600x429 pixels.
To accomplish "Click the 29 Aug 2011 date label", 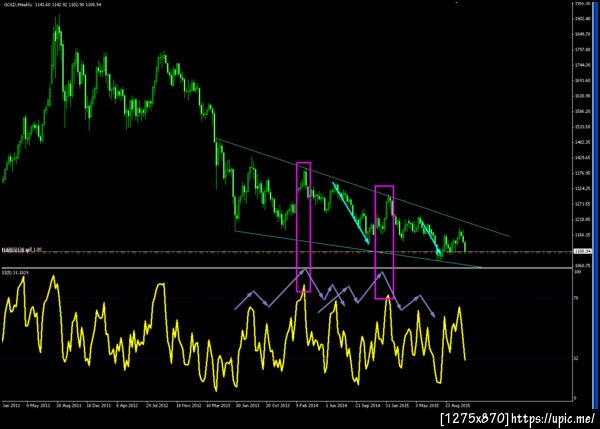I will [x=69, y=405].
